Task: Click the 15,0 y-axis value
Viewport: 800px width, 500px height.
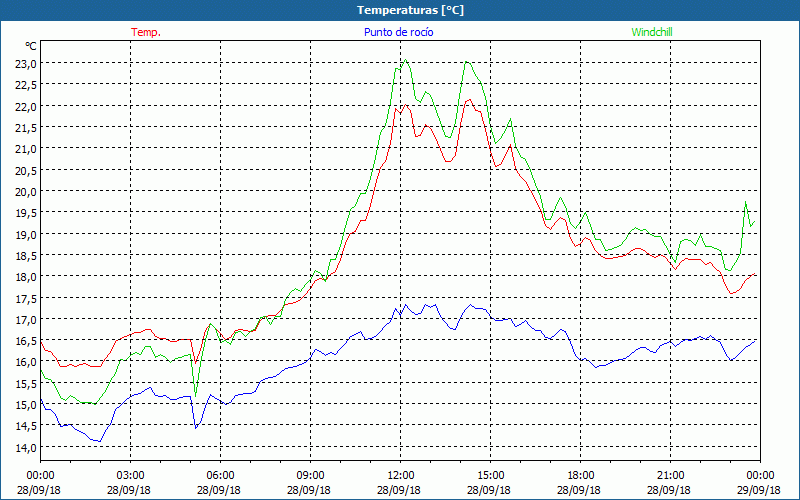Action: (x=26, y=405)
